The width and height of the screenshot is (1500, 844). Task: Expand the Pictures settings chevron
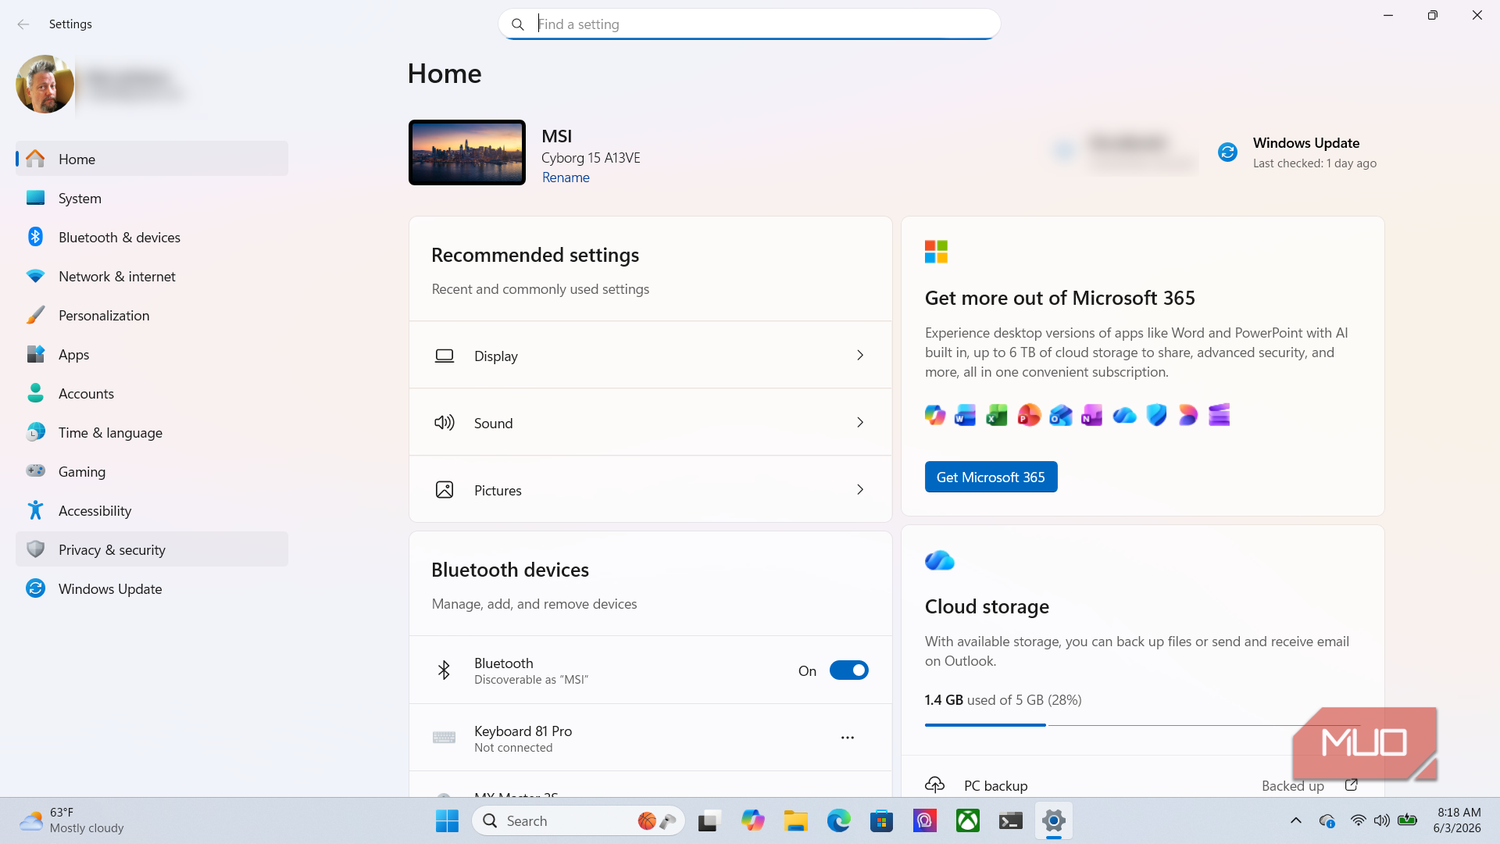pyautogui.click(x=860, y=489)
